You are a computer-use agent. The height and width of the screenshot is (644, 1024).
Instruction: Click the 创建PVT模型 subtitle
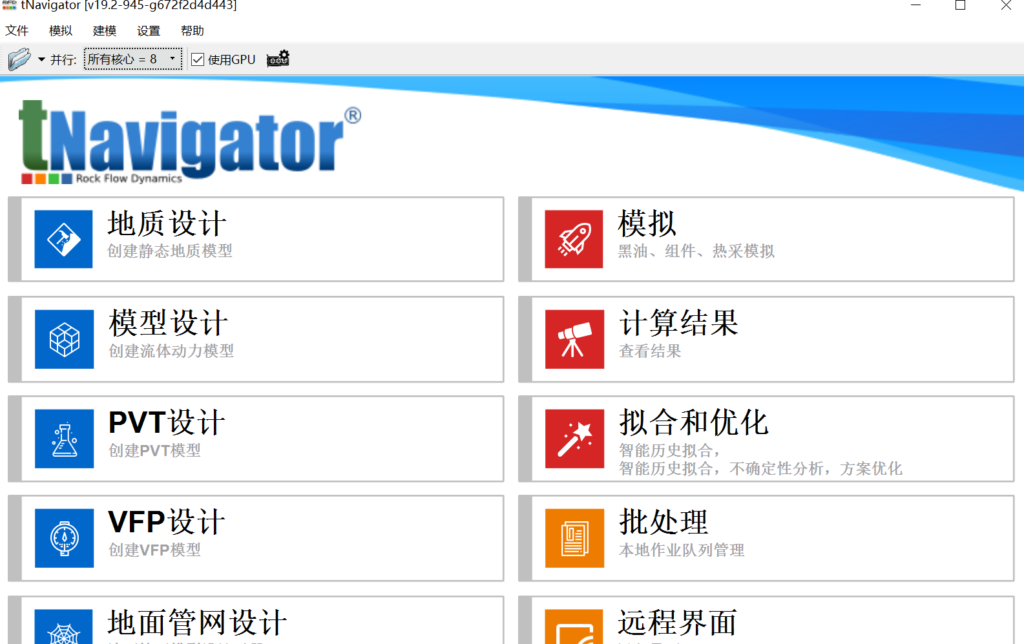click(155, 450)
